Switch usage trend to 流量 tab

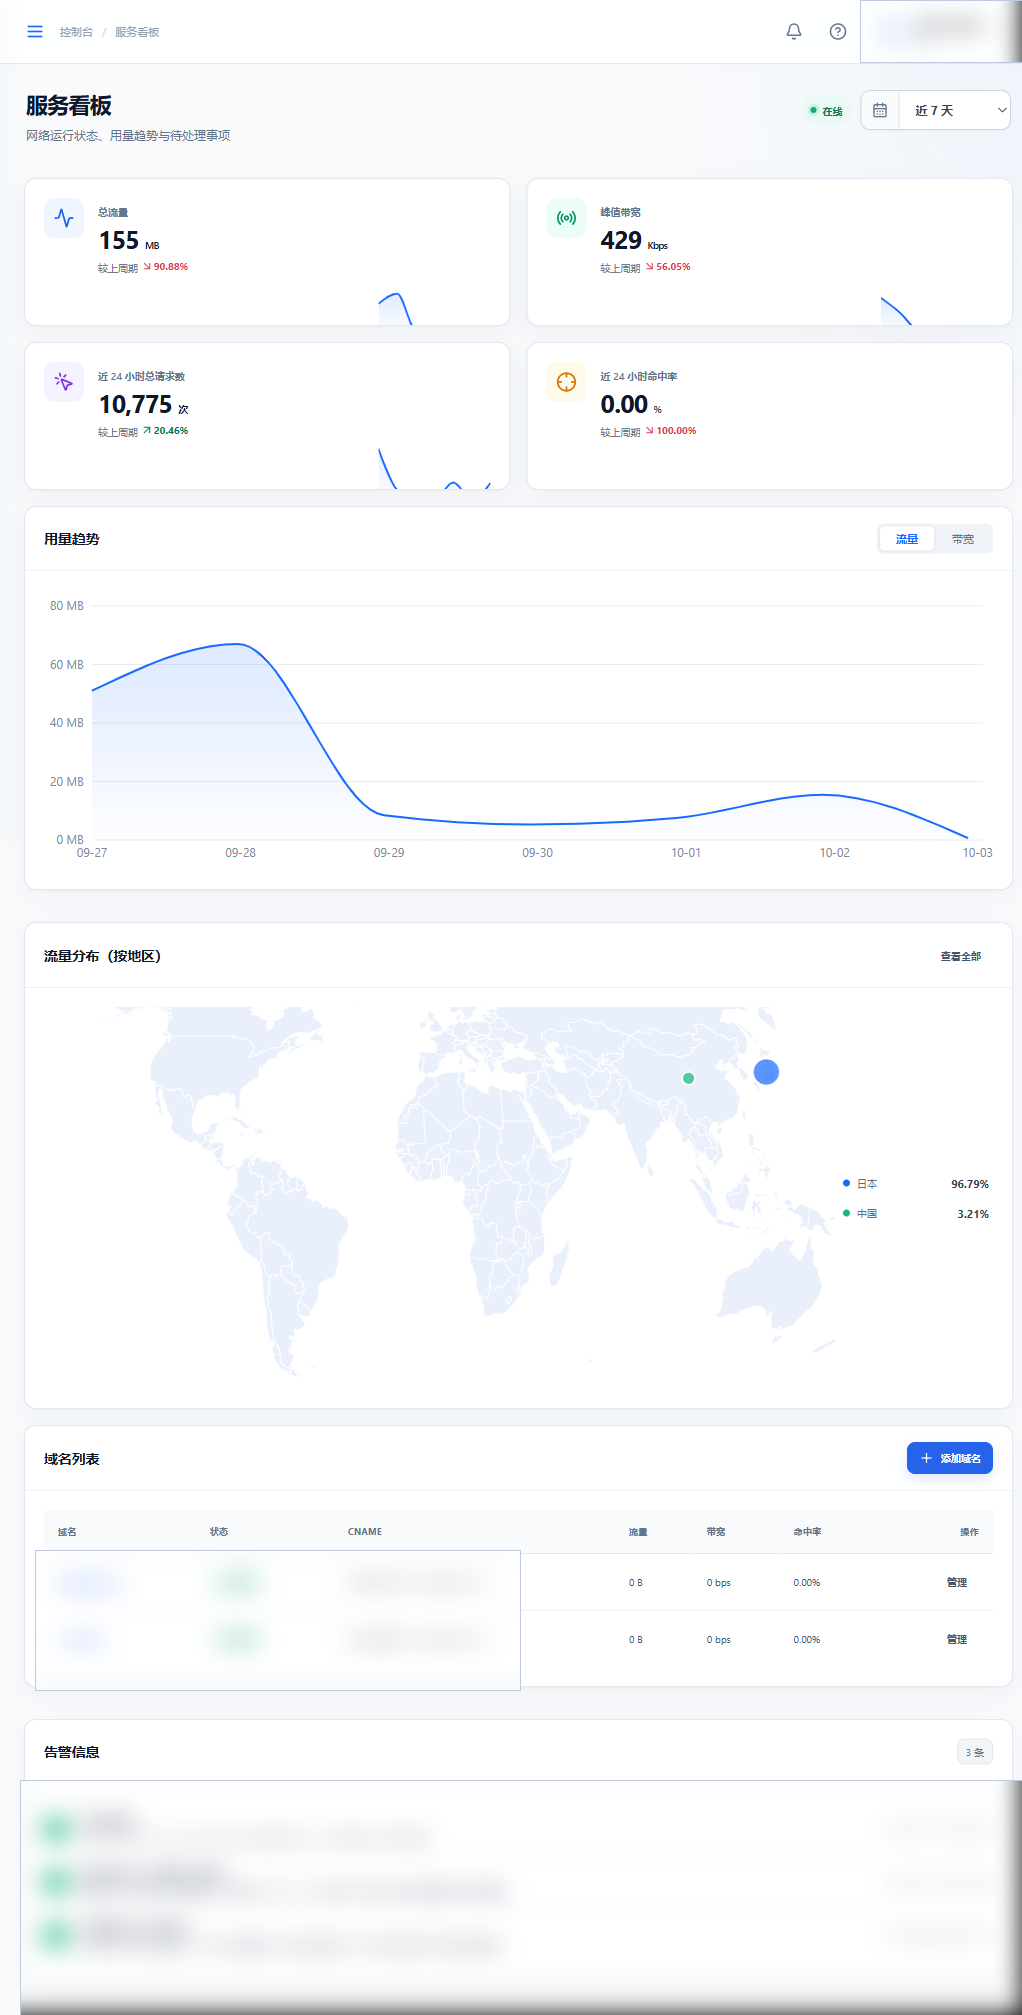(x=907, y=539)
